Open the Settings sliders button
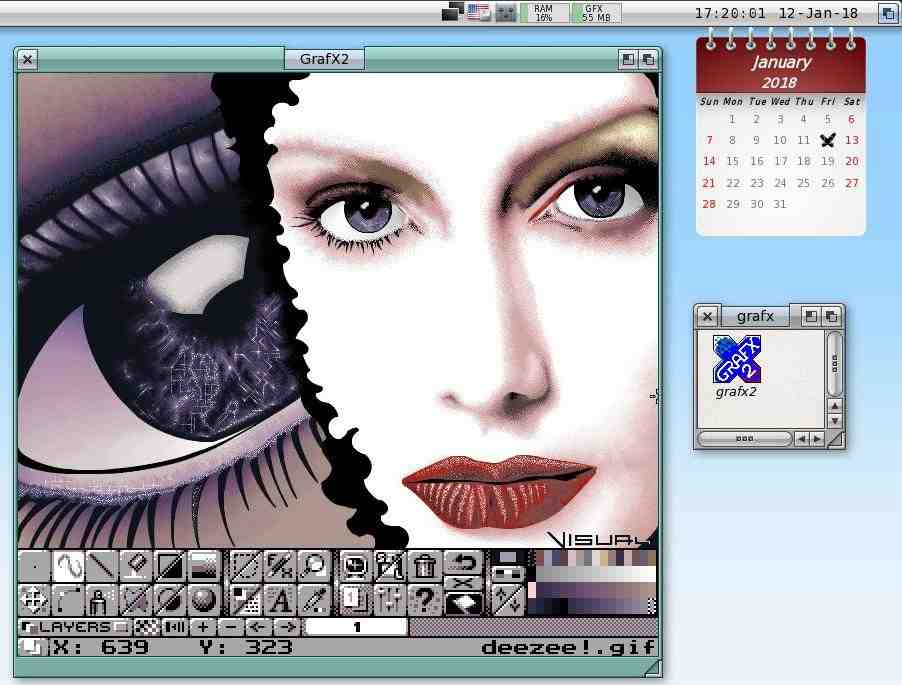This screenshot has height=685, width=902. 391,600
